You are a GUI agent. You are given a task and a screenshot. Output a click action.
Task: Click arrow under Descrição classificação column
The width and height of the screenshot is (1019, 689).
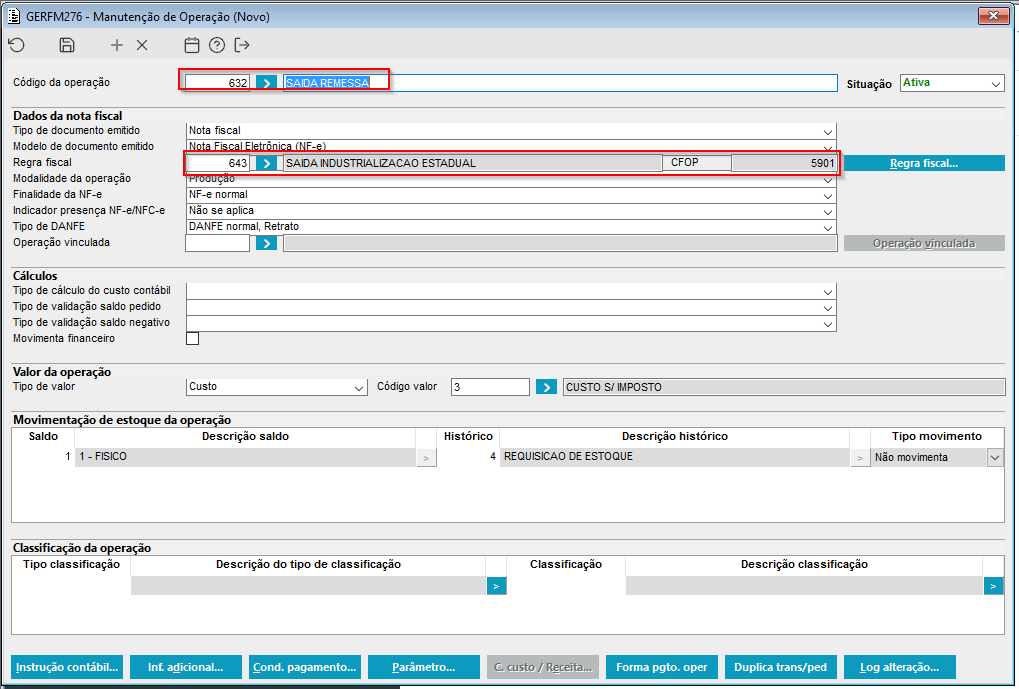(993, 586)
